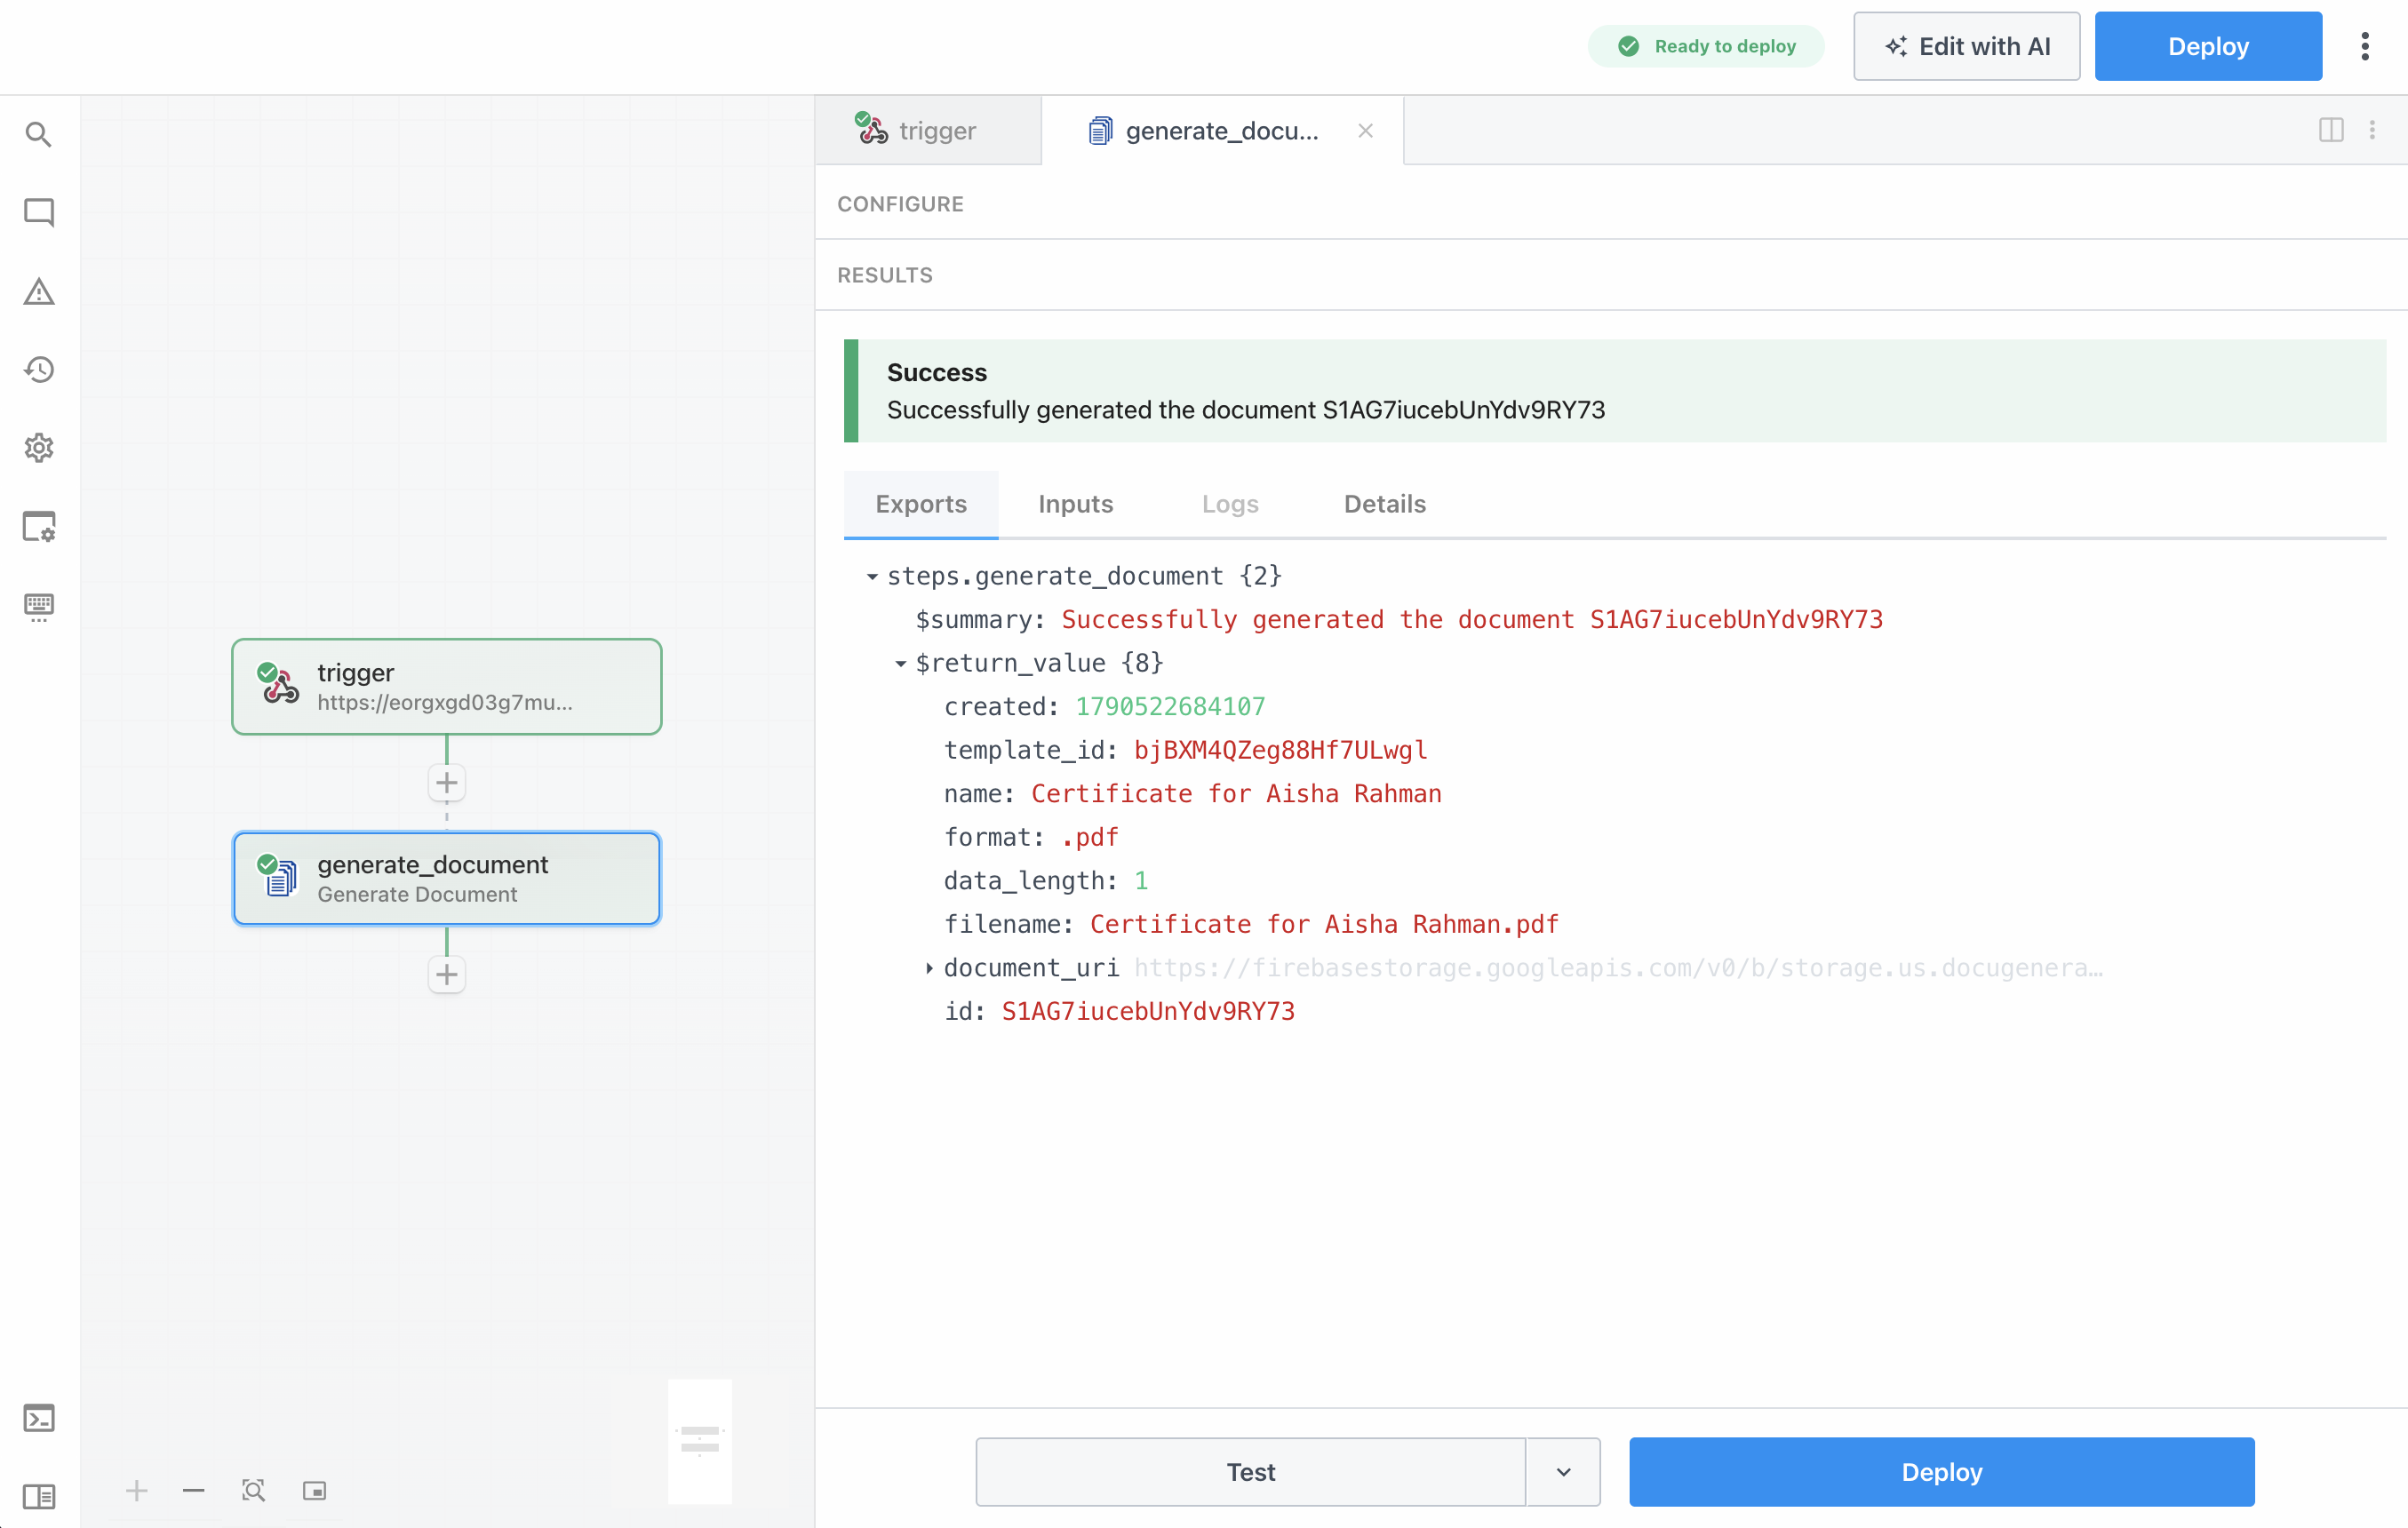Open the keyboard shortcuts icon

coord(39,605)
